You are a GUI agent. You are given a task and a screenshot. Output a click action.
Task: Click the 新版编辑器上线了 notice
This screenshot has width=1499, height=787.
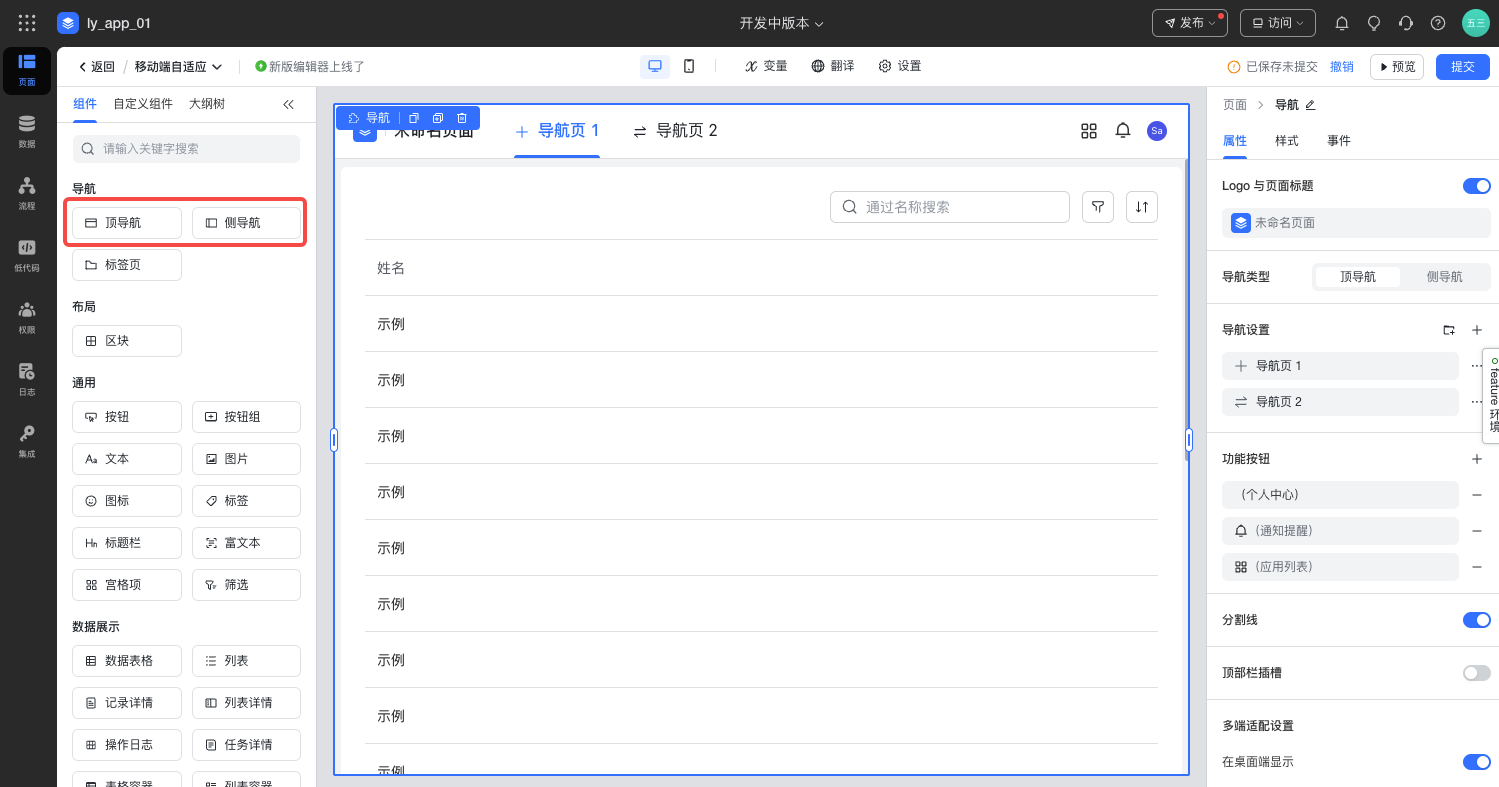[x=310, y=67]
